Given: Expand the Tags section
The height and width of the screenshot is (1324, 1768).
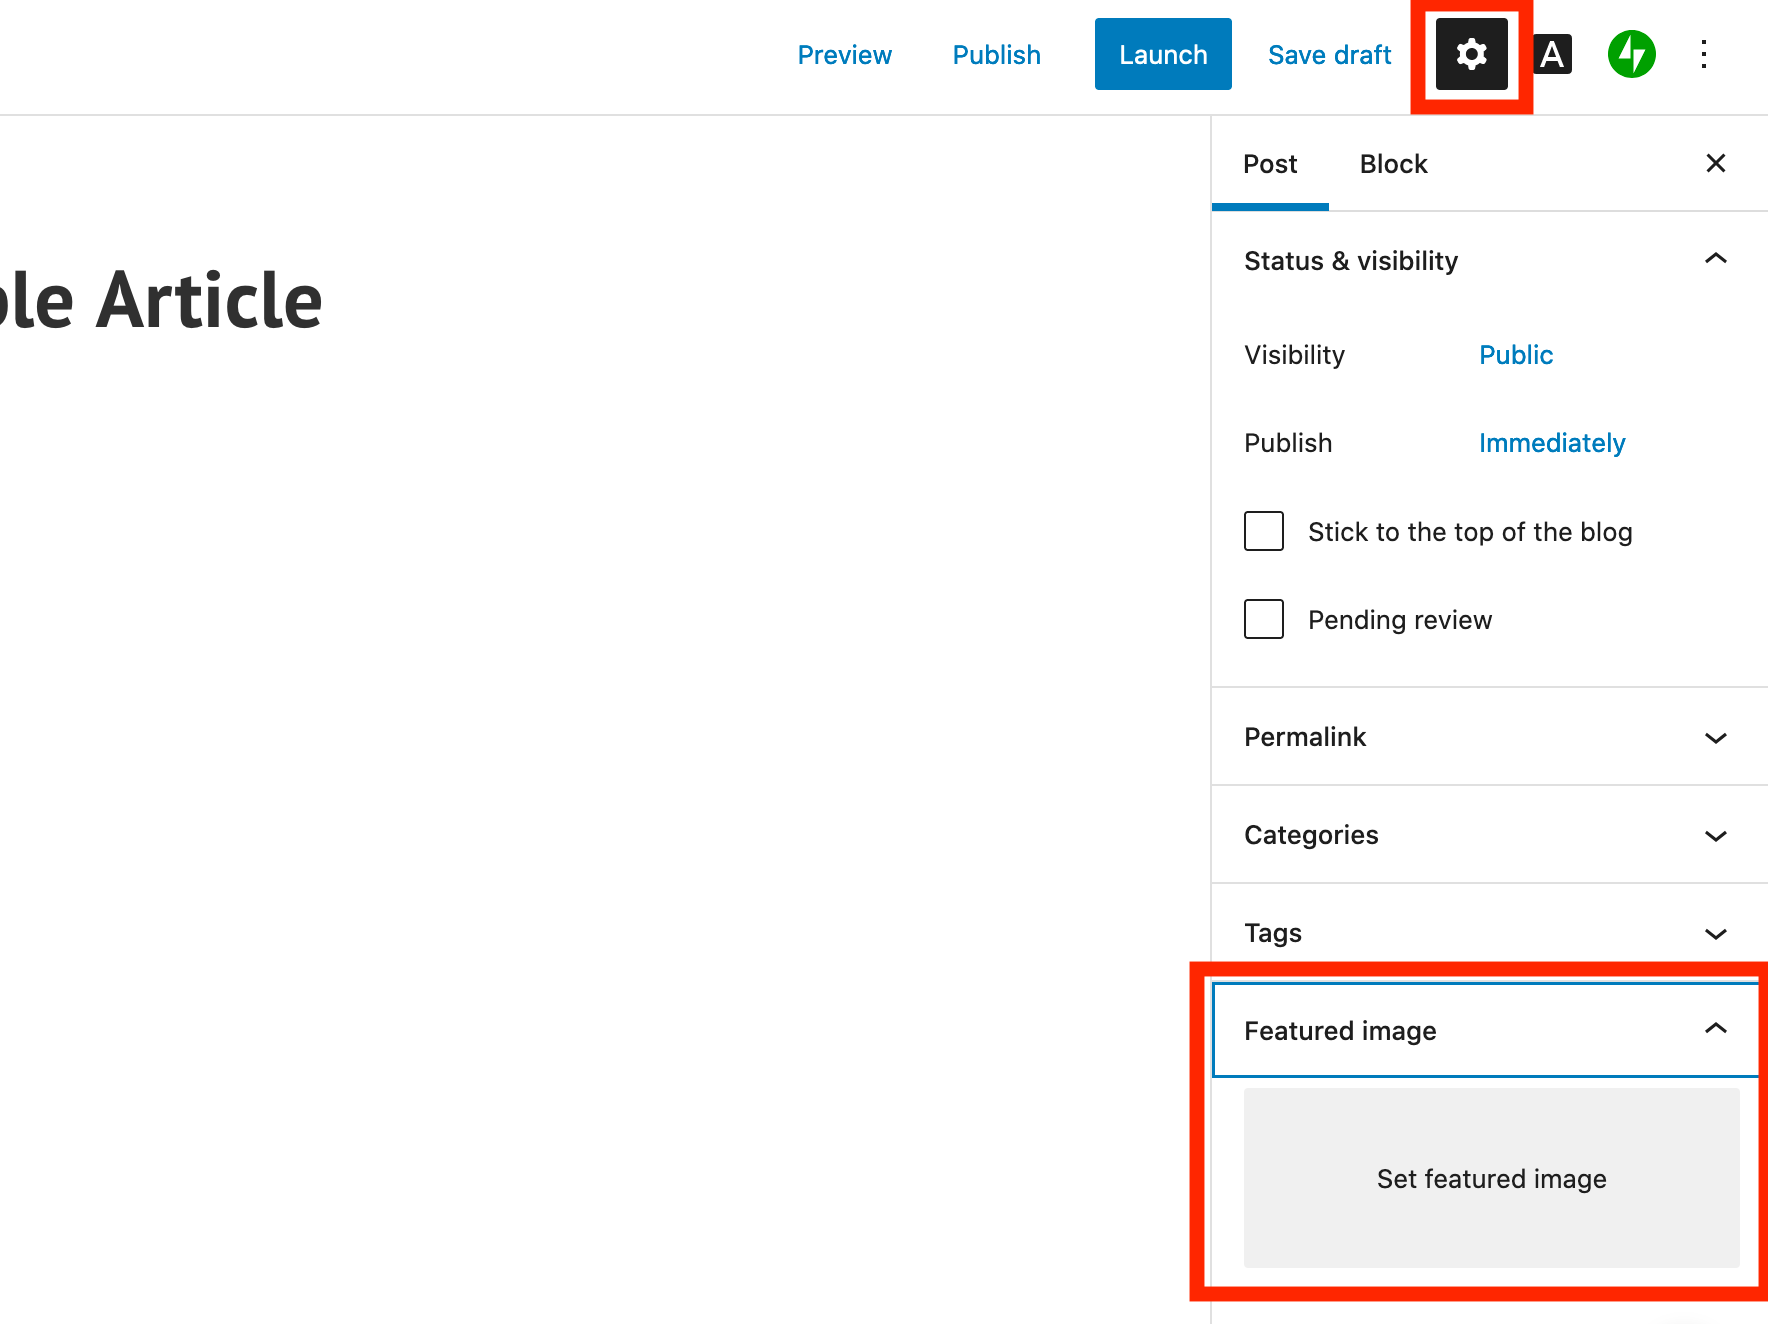Looking at the screenshot, I should coord(1715,933).
